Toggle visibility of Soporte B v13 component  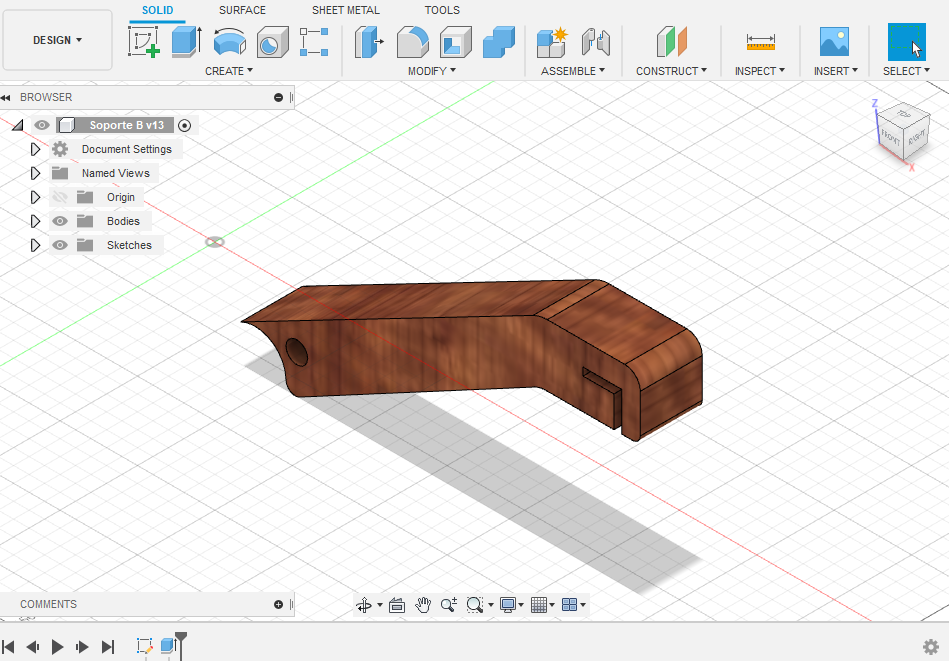point(41,125)
